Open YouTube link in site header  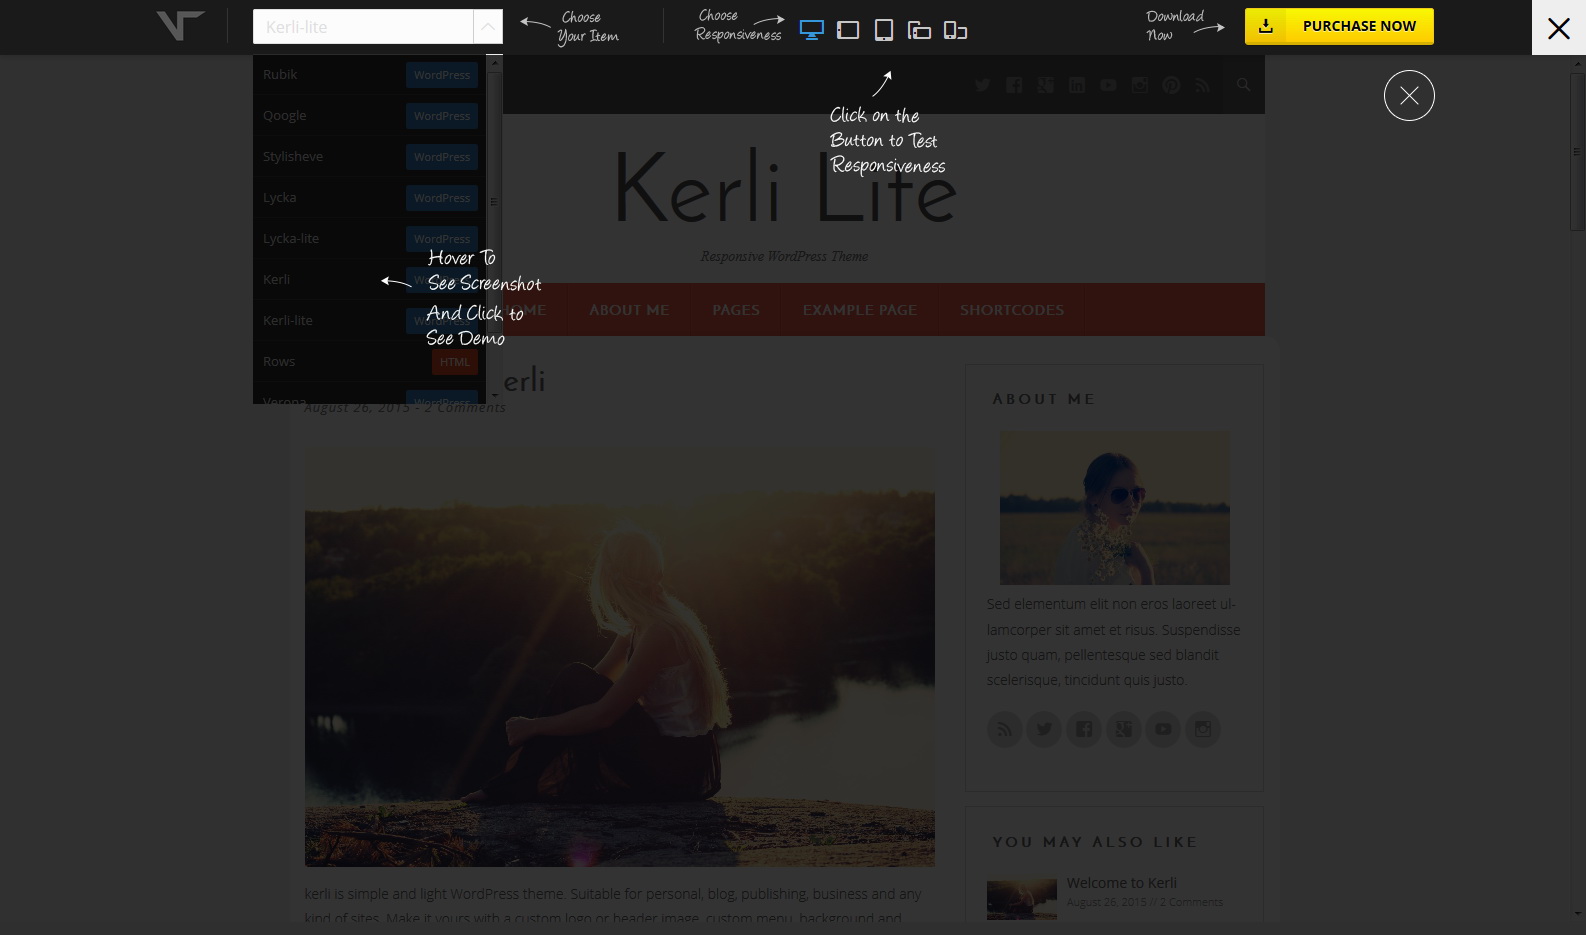1108,85
